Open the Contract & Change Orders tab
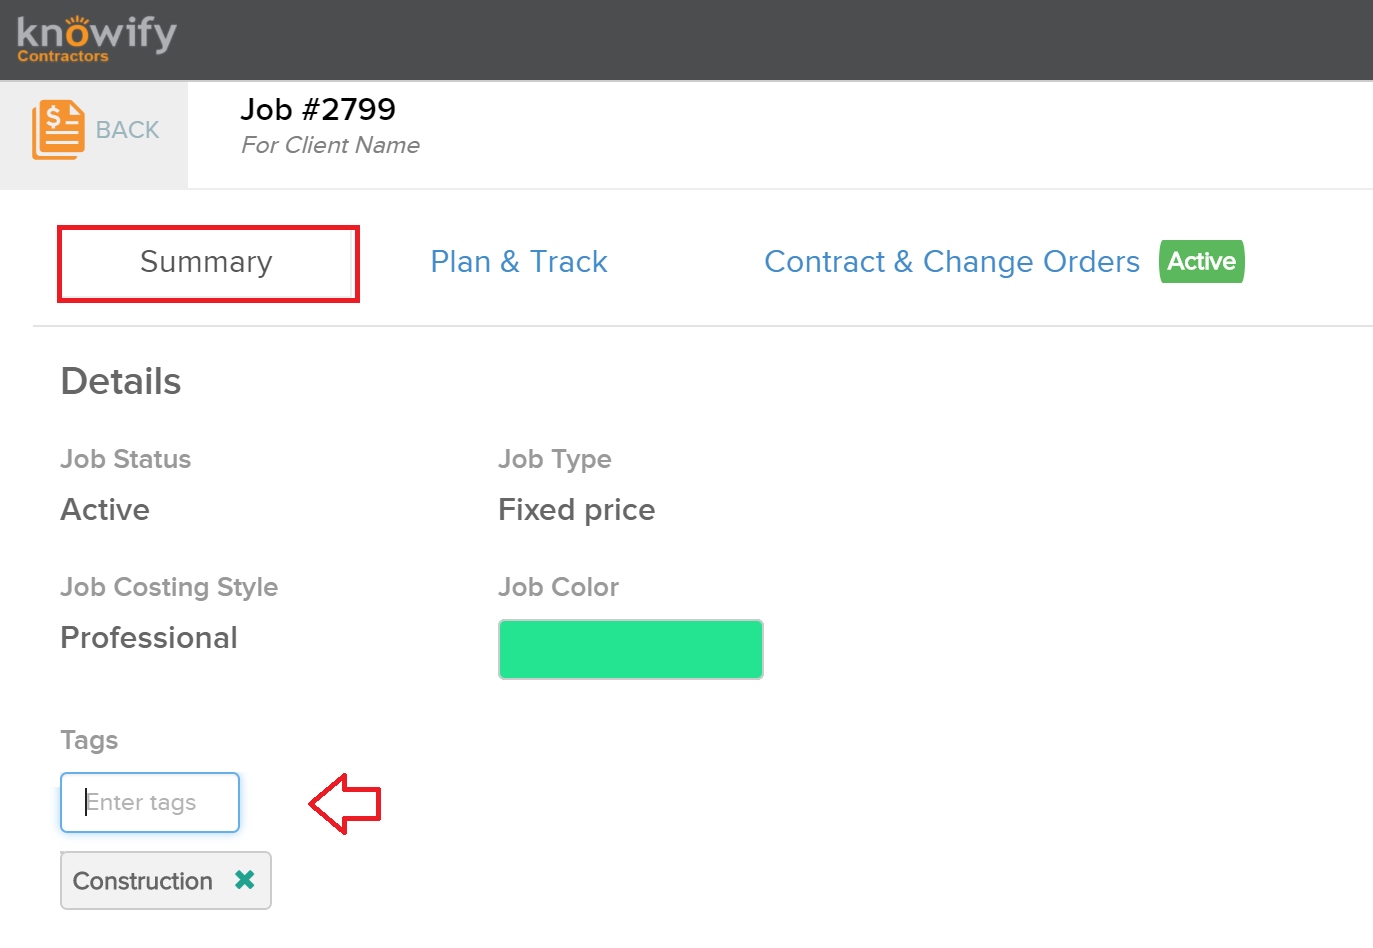This screenshot has width=1373, height=948. point(952,262)
